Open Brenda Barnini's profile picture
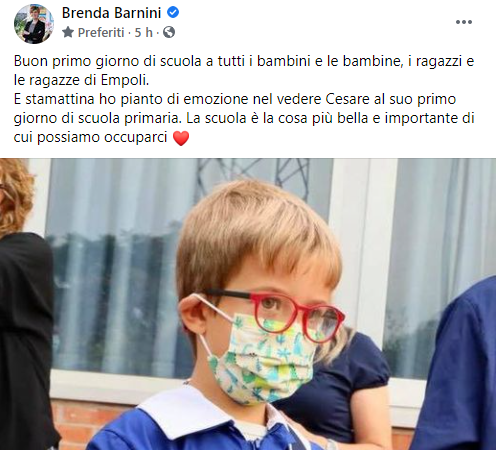 34,24
